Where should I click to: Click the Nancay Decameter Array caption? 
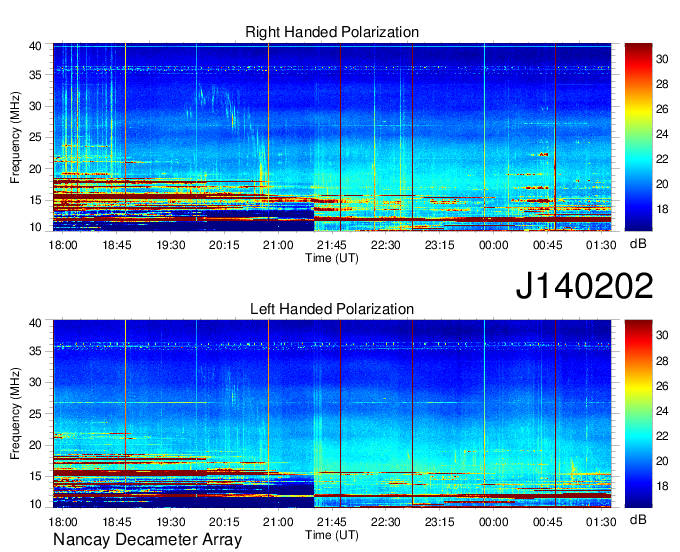pos(147,540)
